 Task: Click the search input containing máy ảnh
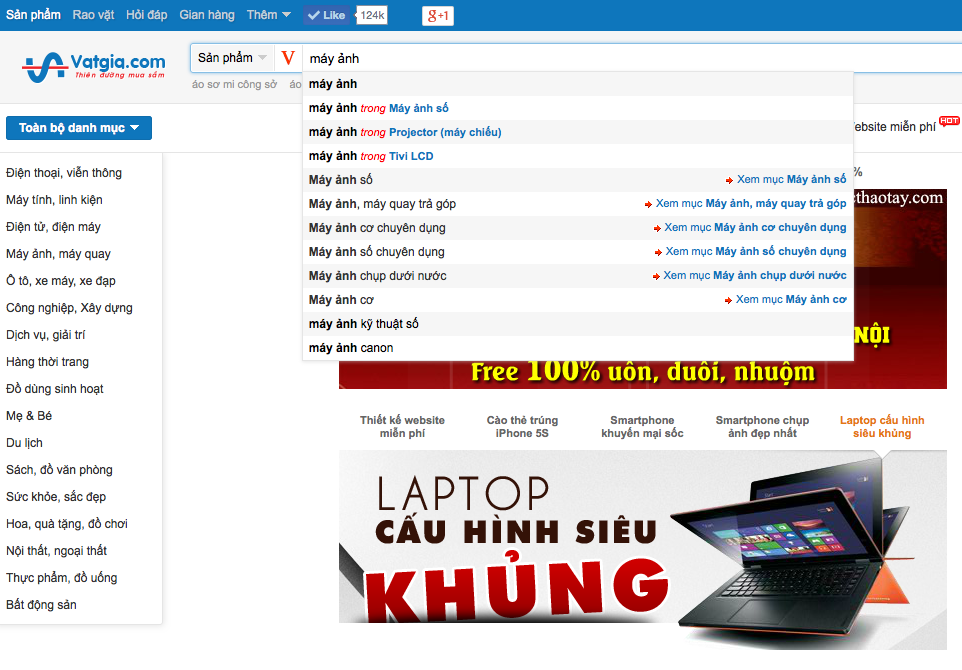600,59
